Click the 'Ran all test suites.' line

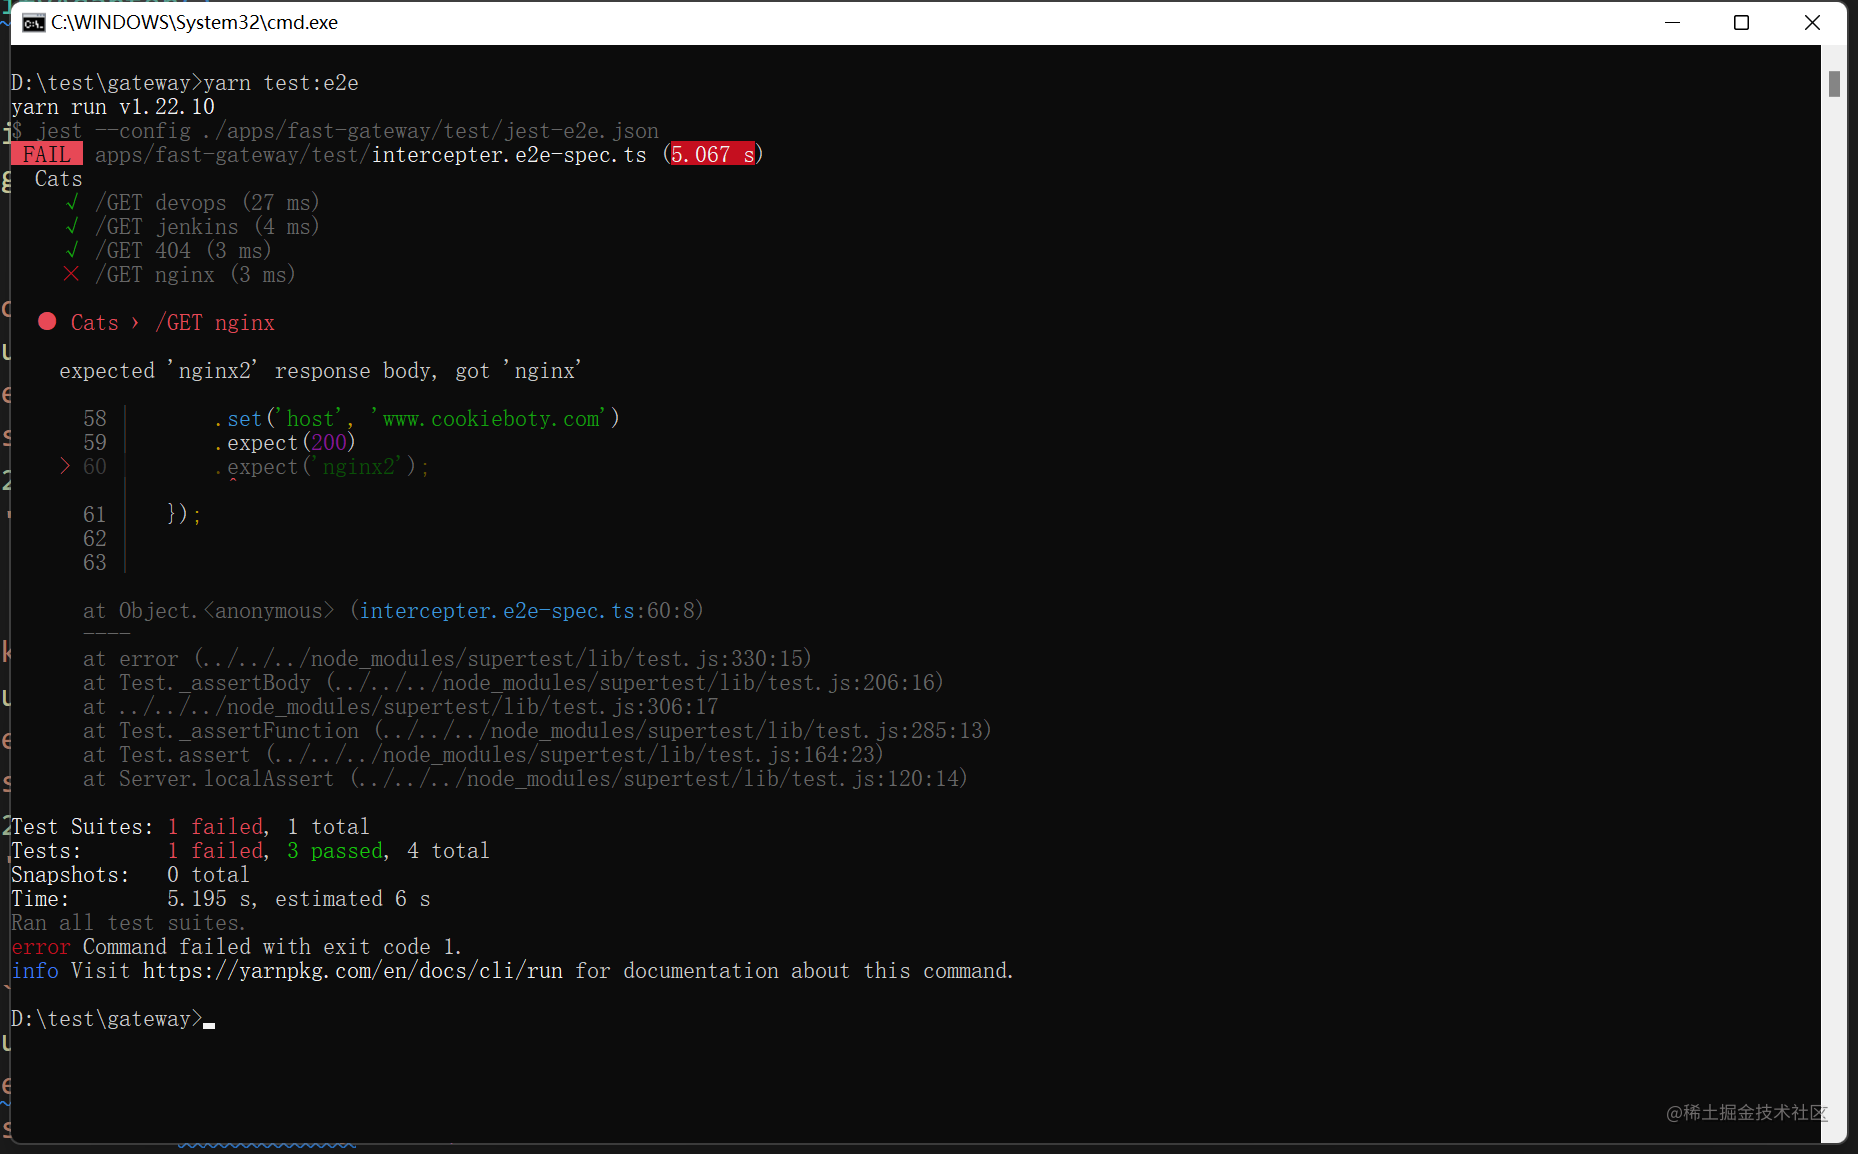[x=128, y=922]
